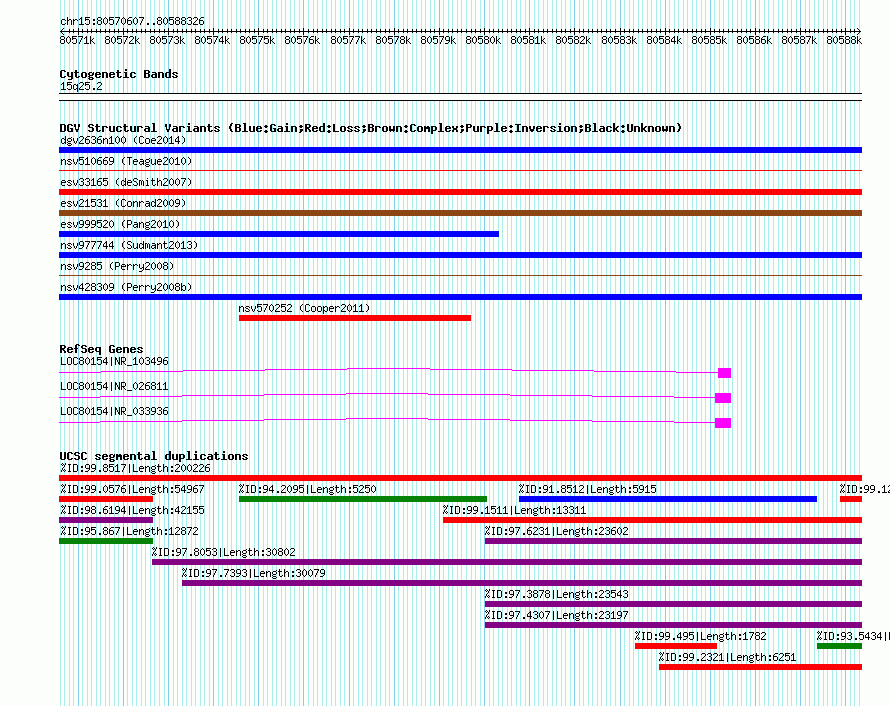Viewport: 890px width, 706px height.
Task: Click label esv999520 (Pang2010)
Action: 120,224
